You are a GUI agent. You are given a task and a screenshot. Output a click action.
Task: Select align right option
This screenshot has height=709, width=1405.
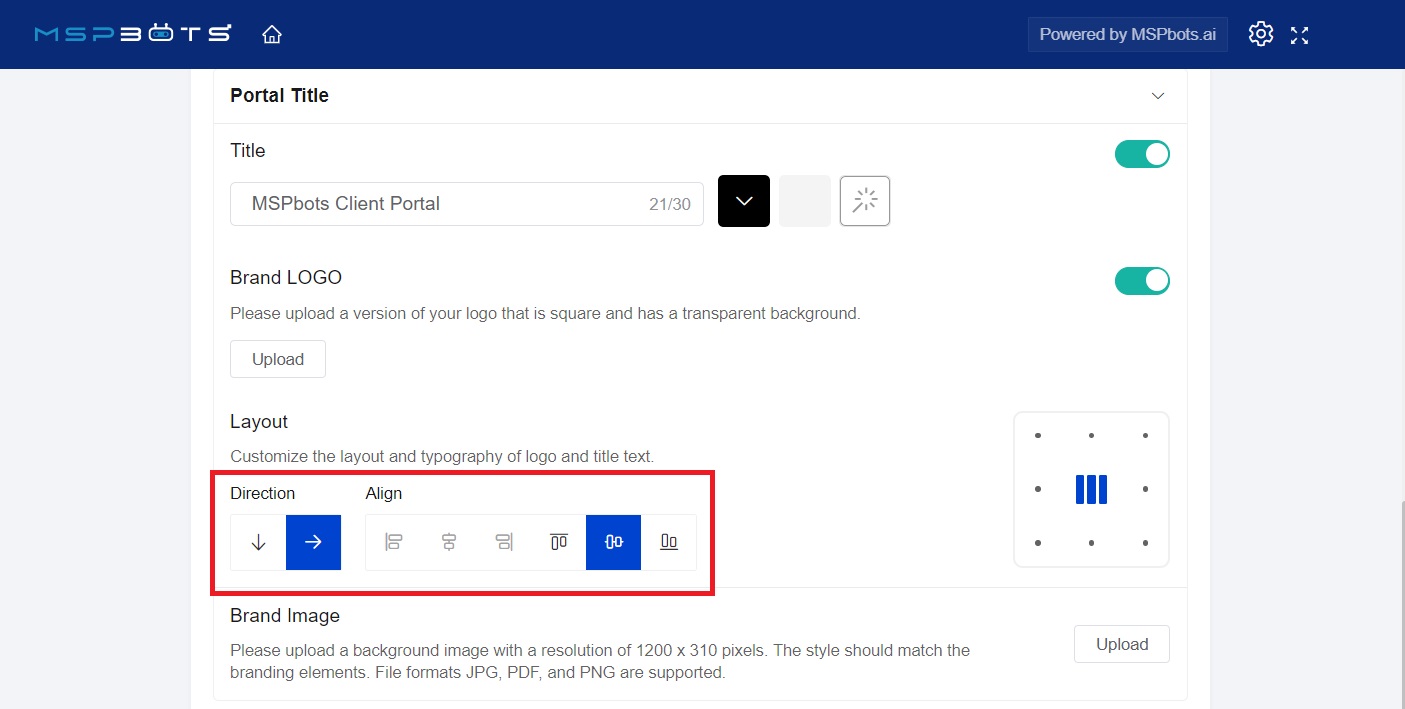[x=504, y=542]
